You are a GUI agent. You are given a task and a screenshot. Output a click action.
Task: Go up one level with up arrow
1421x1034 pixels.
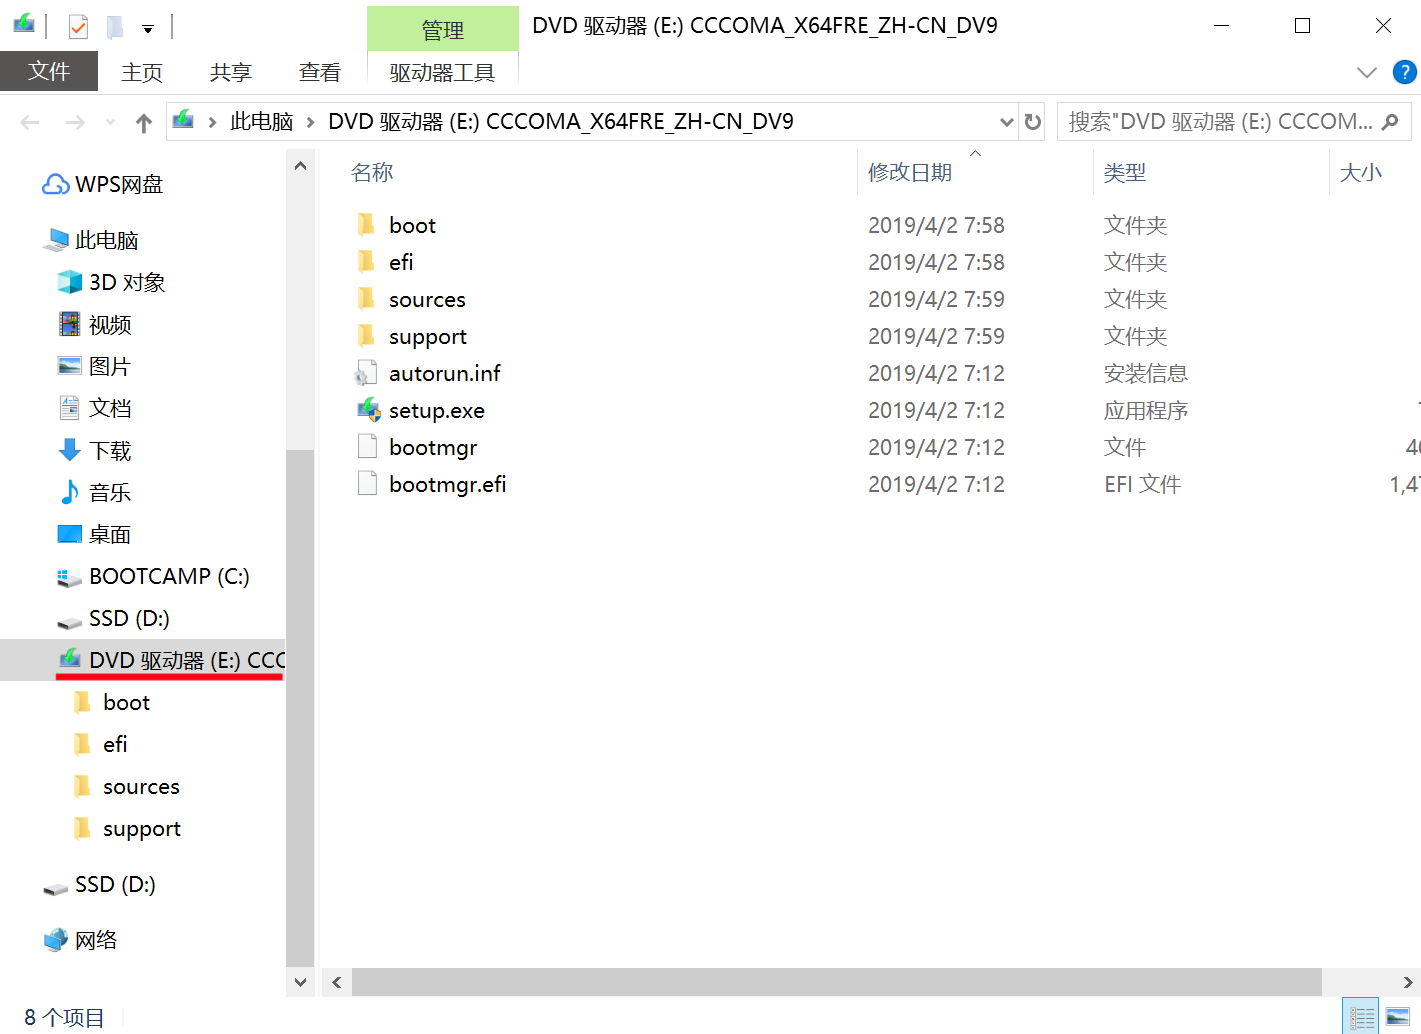tap(144, 123)
